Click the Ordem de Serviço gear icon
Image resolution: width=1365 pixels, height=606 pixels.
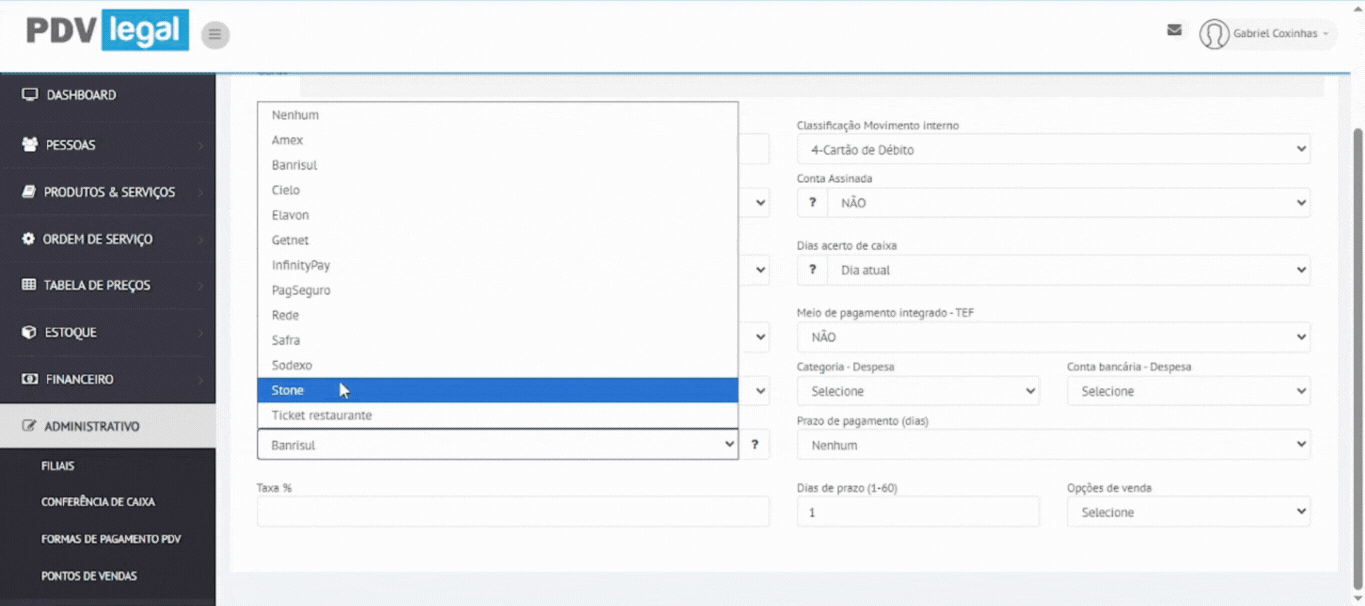(x=28, y=240)
